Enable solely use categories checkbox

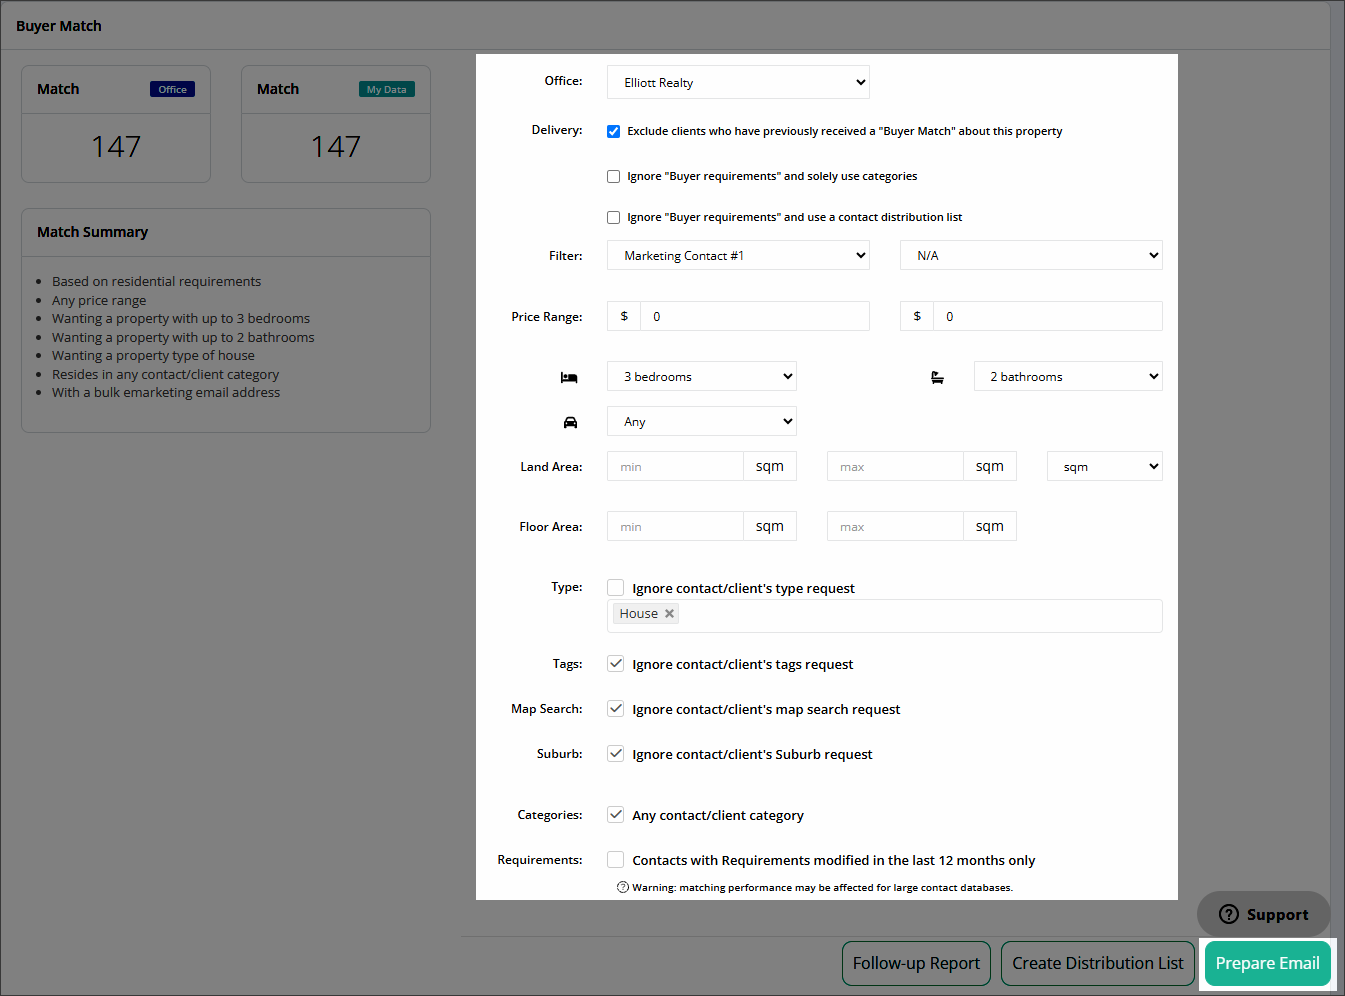click(613, 176)
